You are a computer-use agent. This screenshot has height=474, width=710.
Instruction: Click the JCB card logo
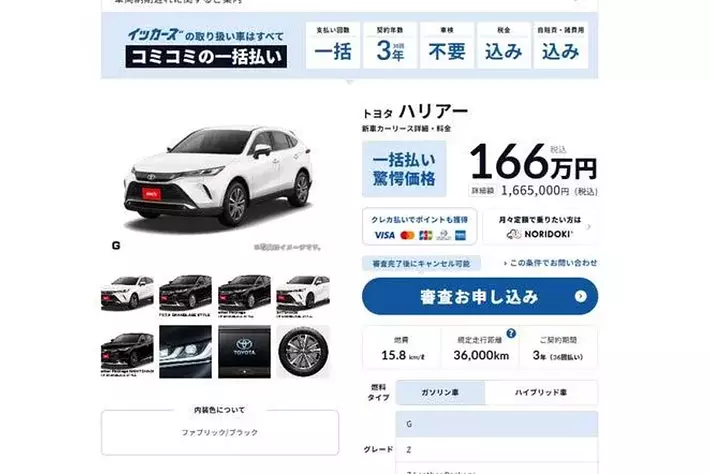426,235
